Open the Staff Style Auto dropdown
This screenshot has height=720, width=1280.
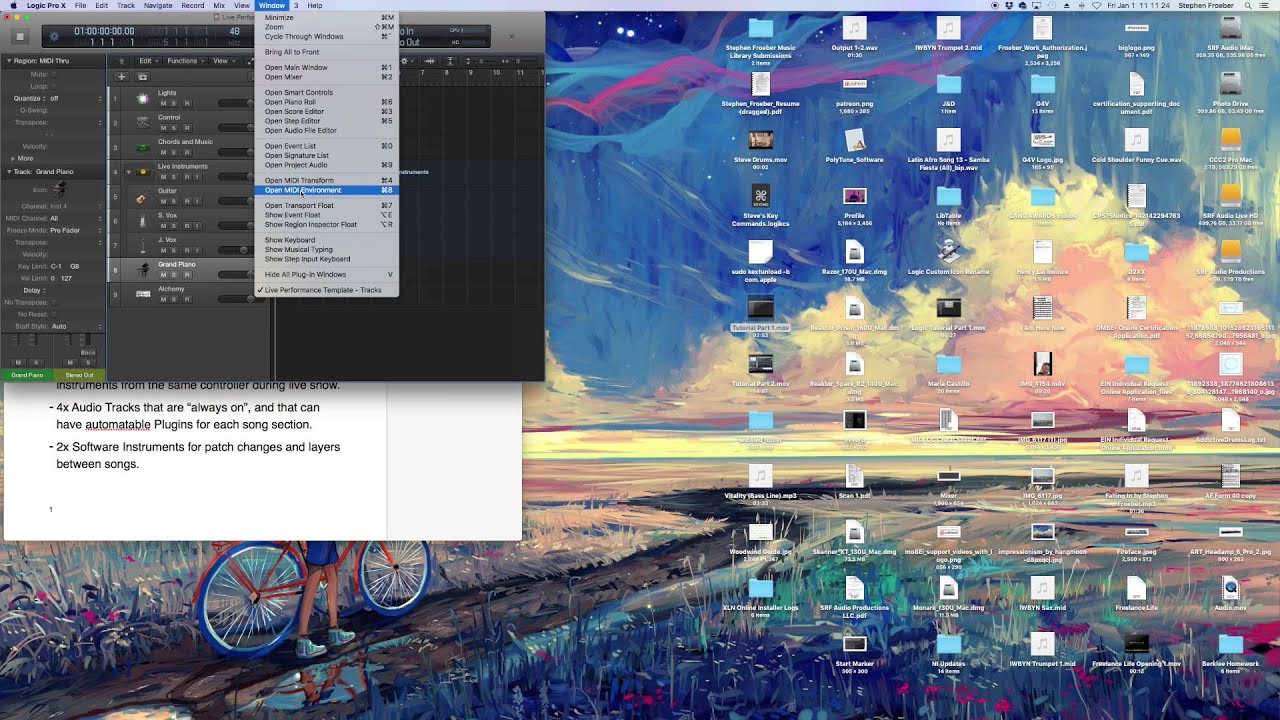[76, 326]
